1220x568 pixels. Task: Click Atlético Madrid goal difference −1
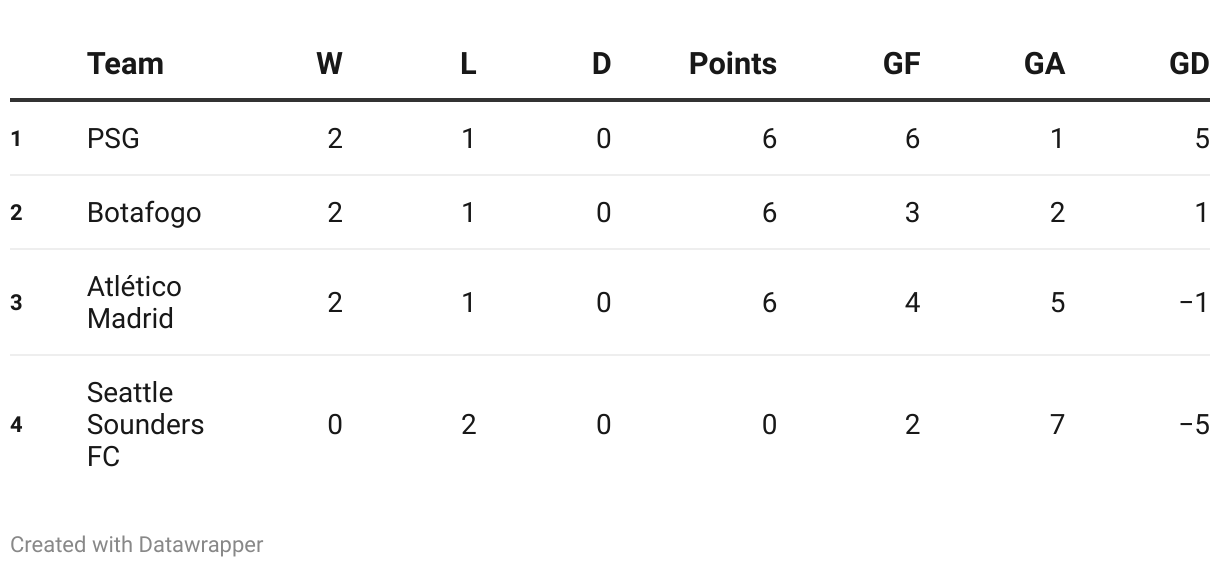tap(1194, 302)
